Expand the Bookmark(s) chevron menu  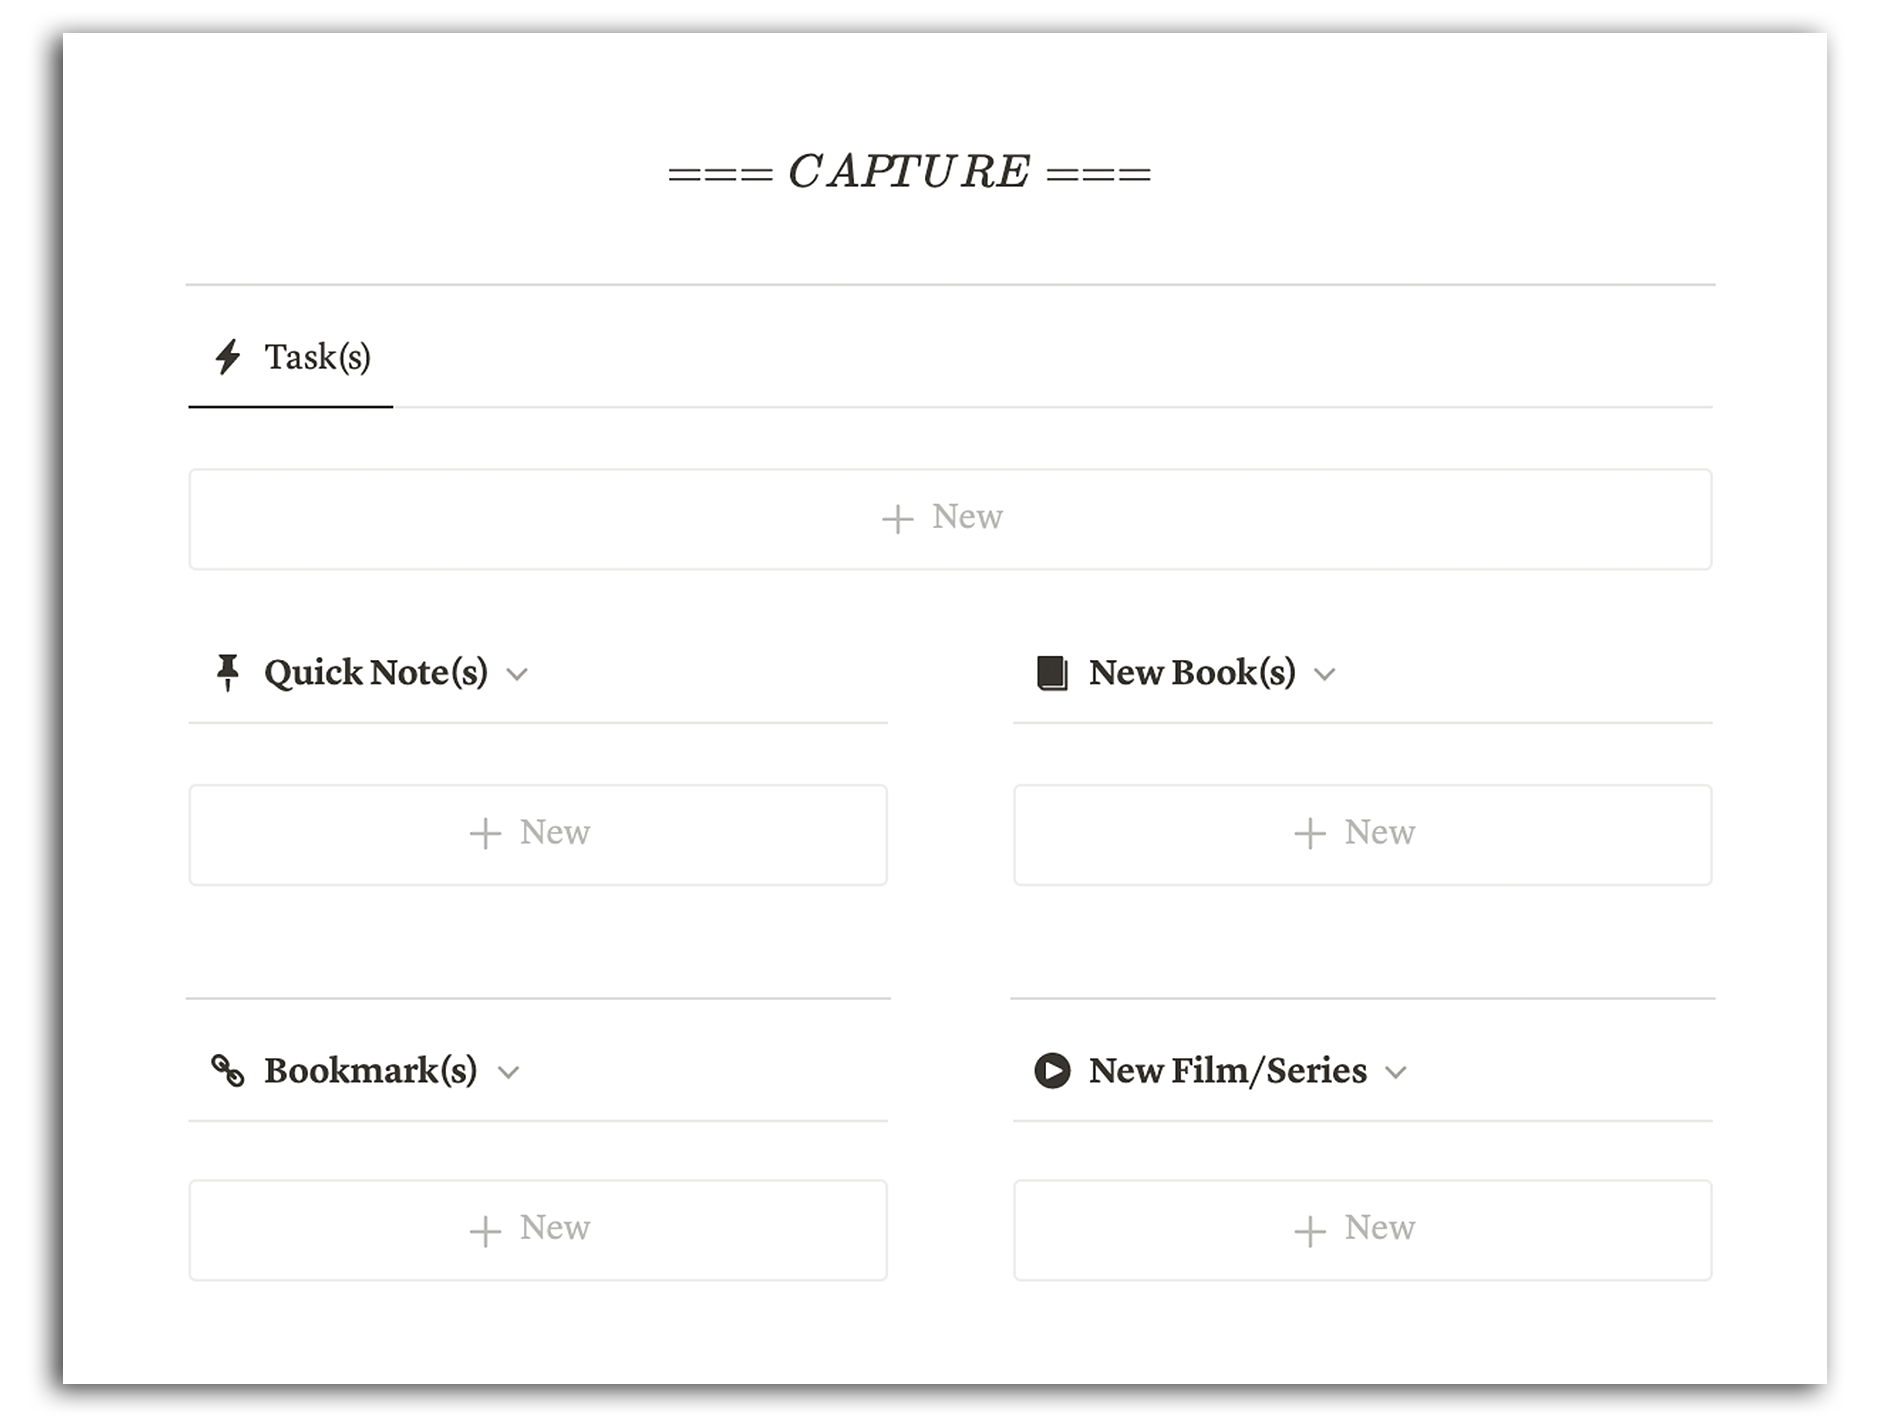pyautogui.click(x=508, y=1073)
